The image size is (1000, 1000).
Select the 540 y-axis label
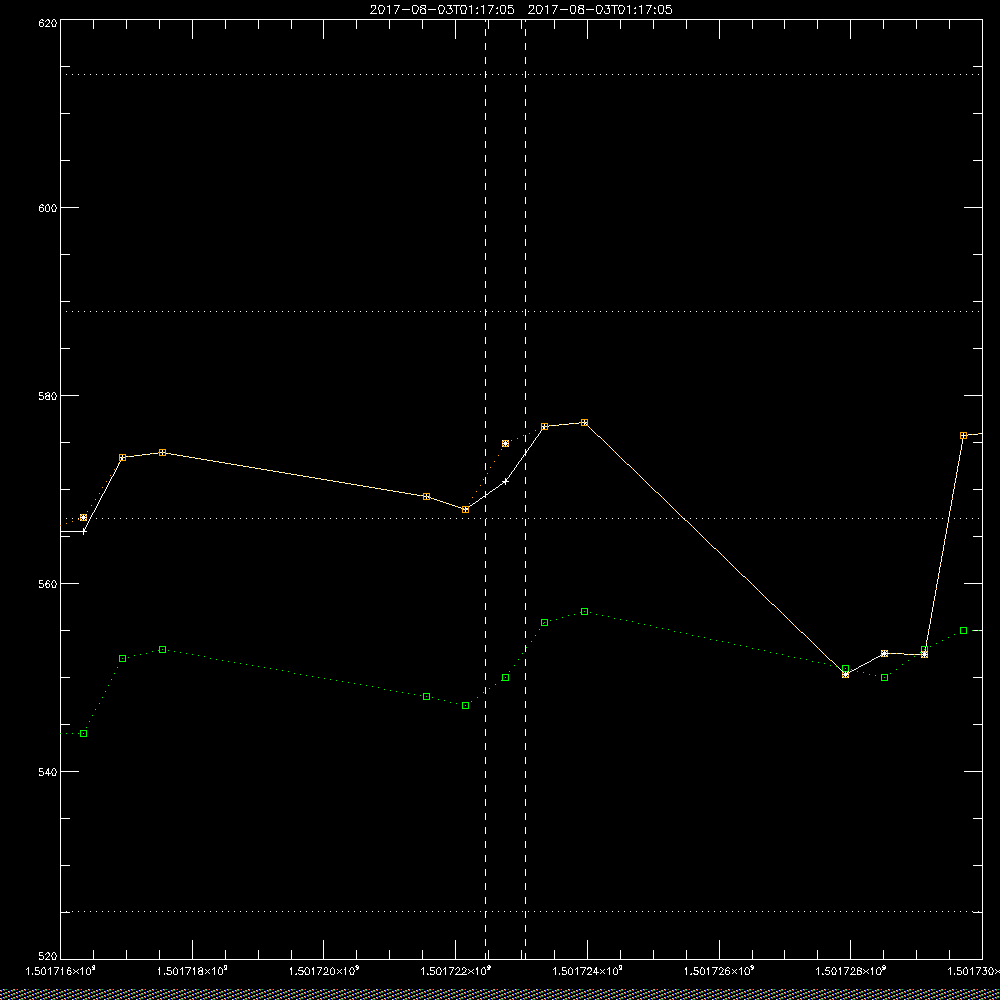coord(49,772)
